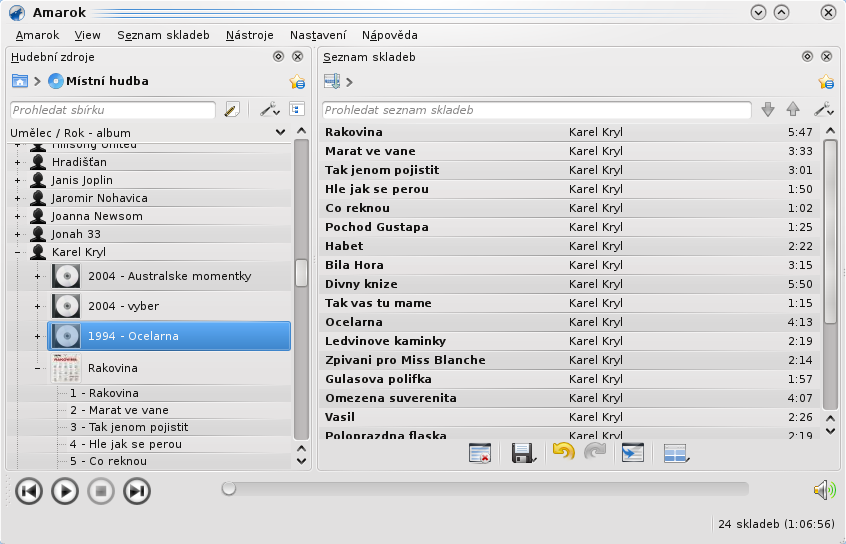Click the playlist vertical scrollbar handle
Screen dimensions: 846x544
830,230
